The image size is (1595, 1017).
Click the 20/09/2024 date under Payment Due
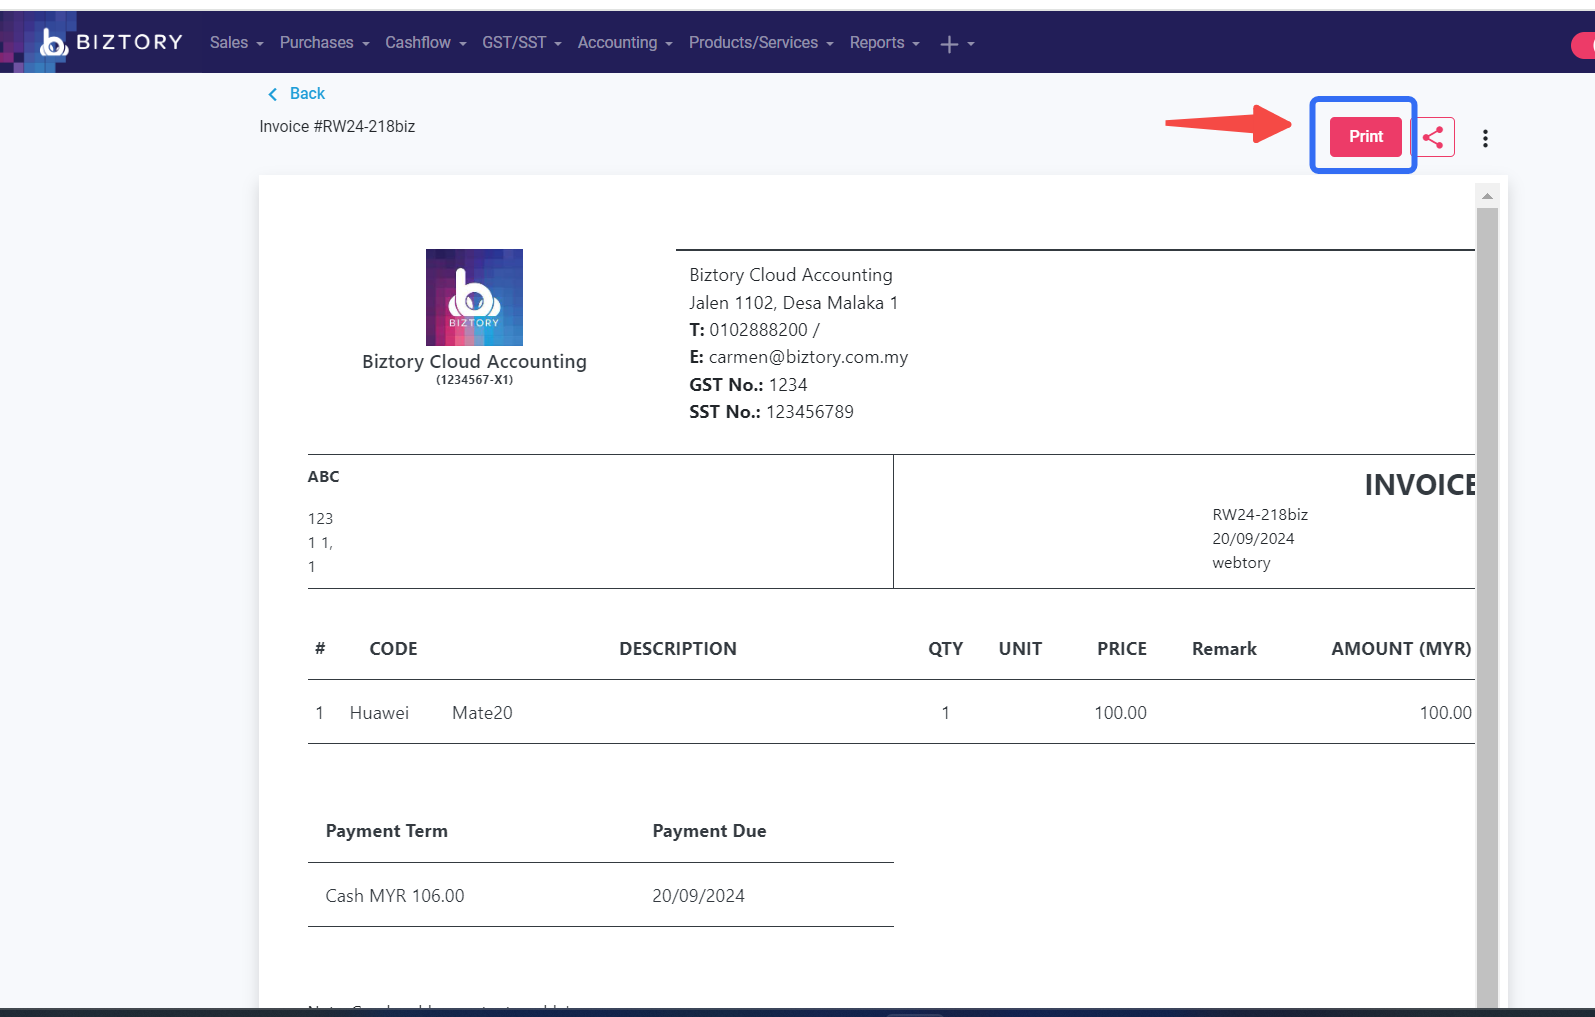[x=698, y=896]
